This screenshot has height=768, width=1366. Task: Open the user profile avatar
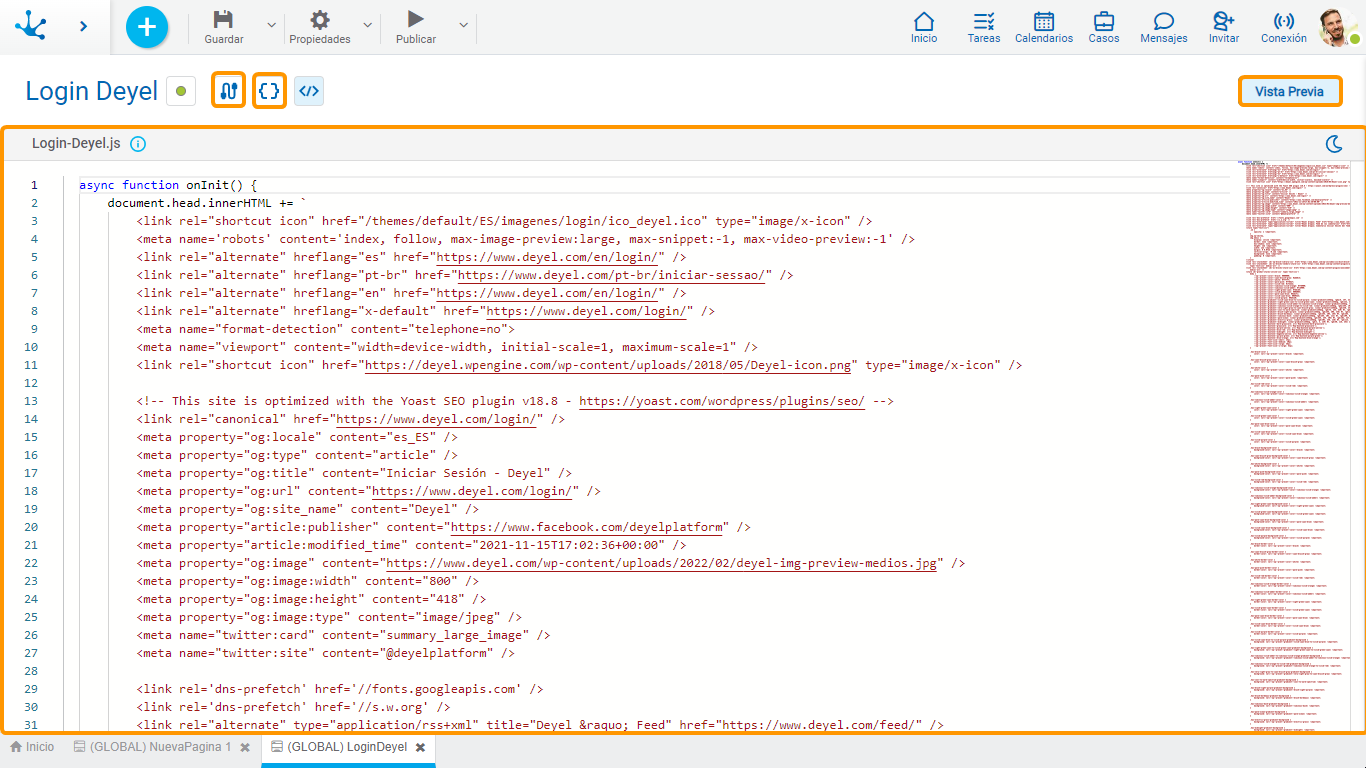tap(1337, 27)
